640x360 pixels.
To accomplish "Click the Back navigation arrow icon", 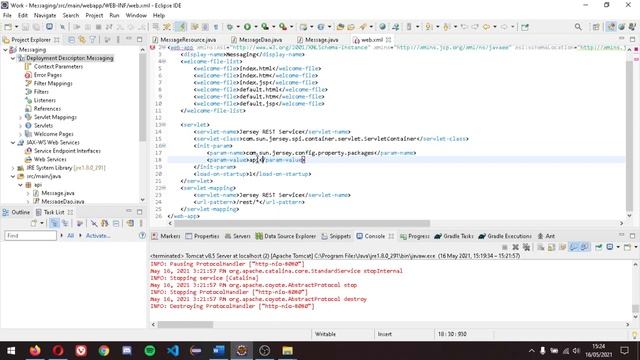I will [486, 27].
